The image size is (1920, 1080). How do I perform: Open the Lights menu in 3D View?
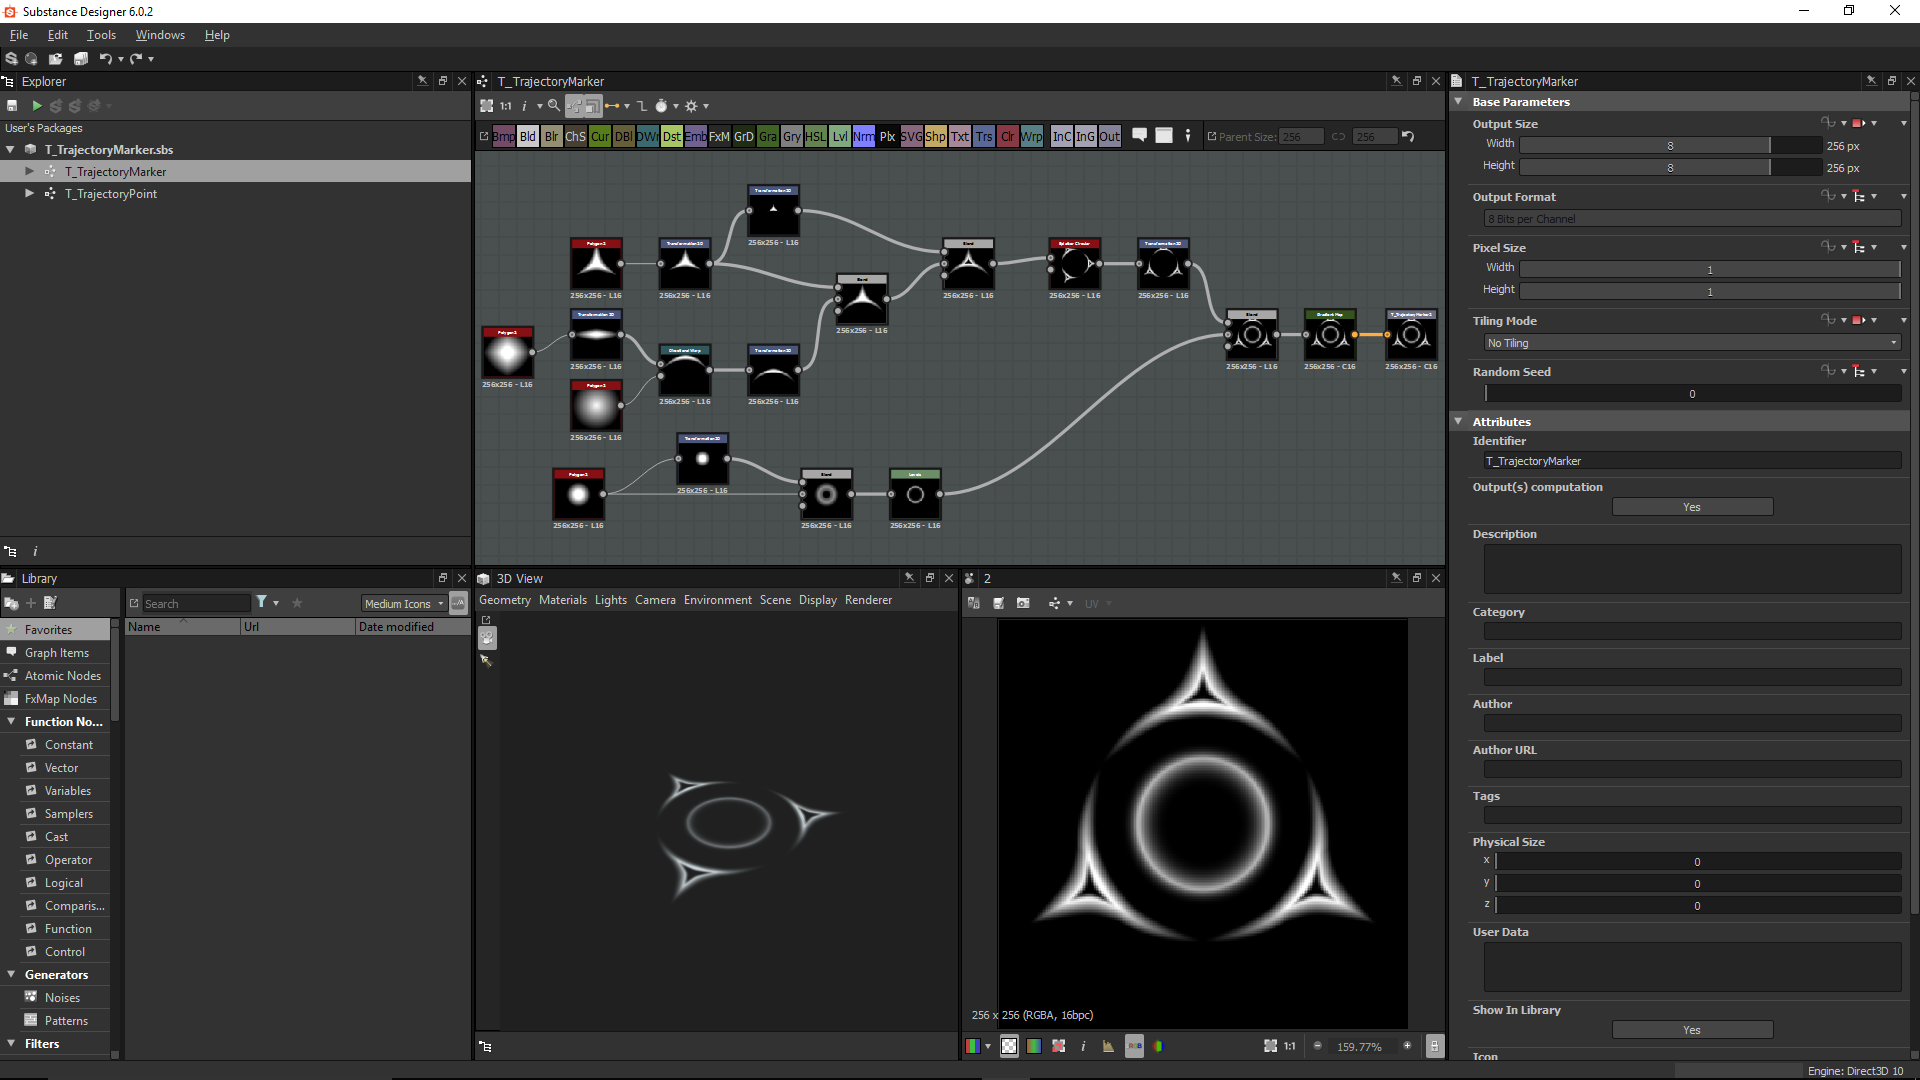pos(609,600)
